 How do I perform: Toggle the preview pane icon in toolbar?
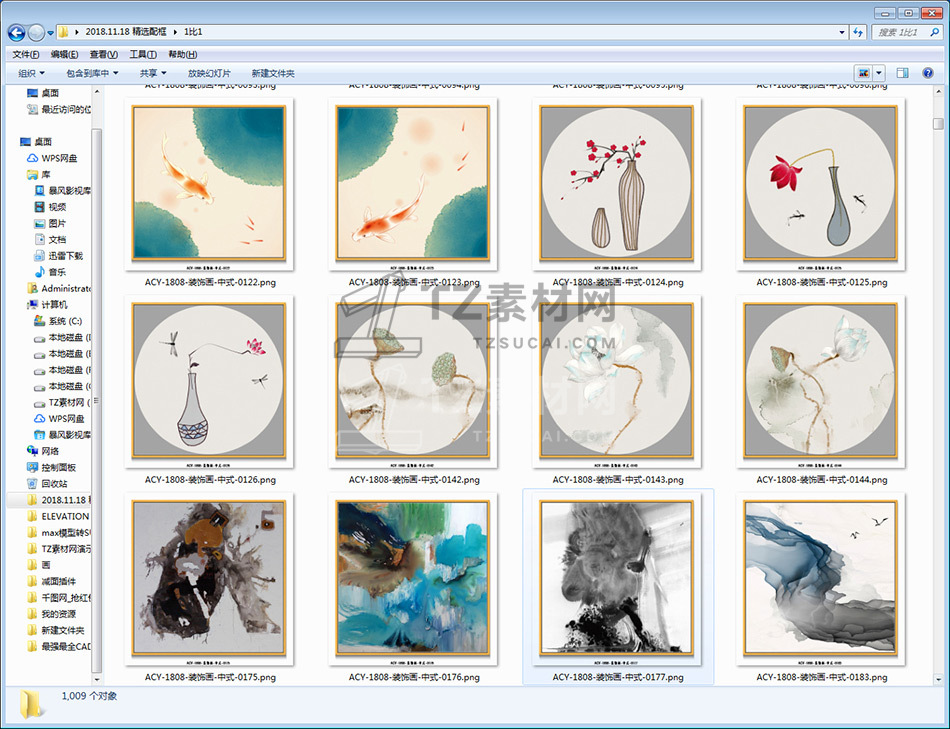pos(902,73)
